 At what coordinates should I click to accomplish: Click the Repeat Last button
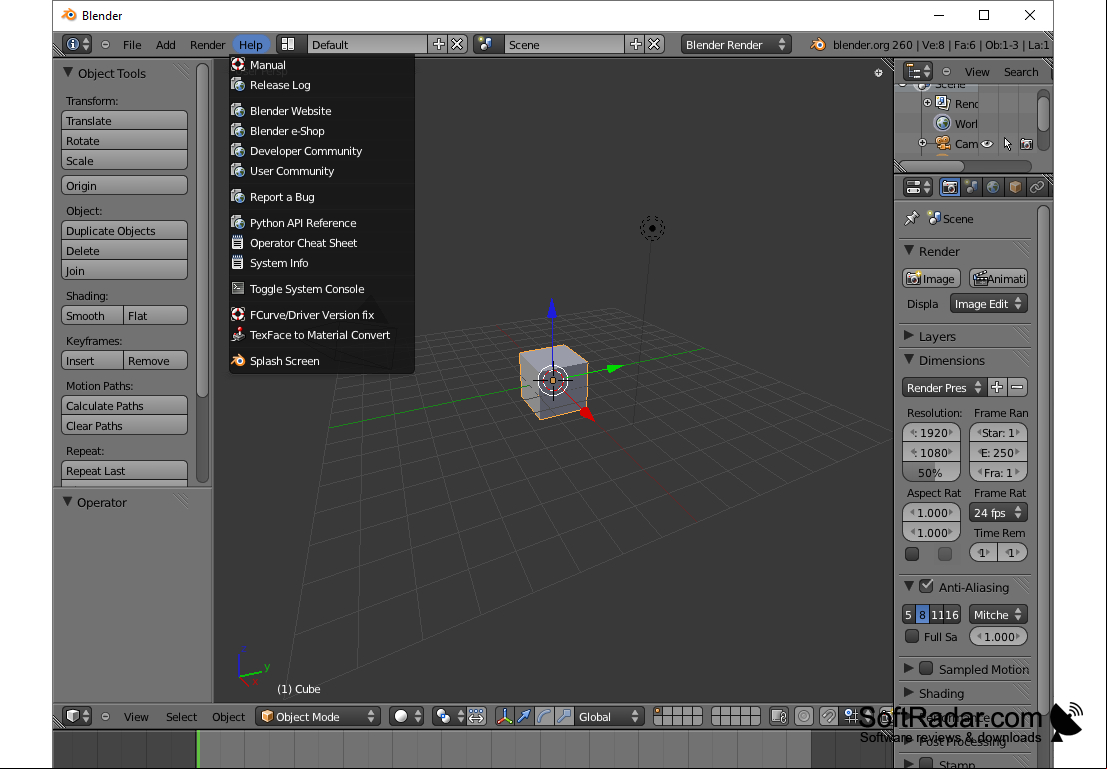pyautogui.click(x=124, y=471)
